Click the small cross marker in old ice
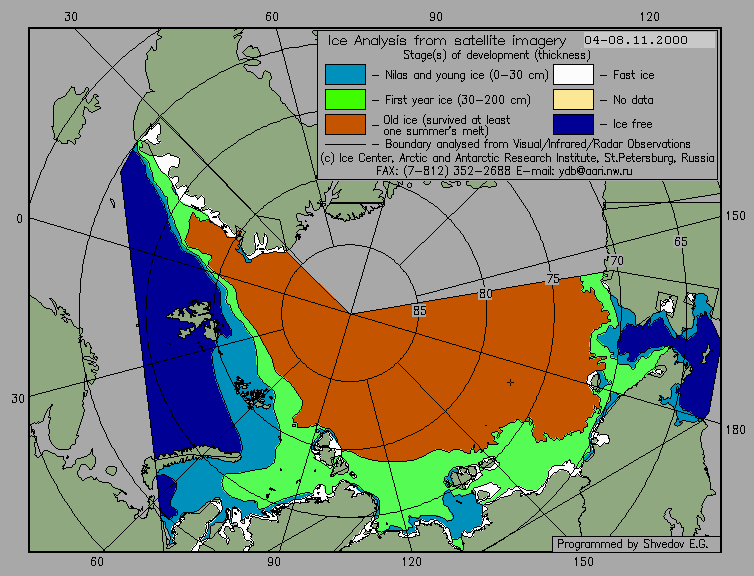Viewport: 754px width, 576px height. (x=510, y=383)
